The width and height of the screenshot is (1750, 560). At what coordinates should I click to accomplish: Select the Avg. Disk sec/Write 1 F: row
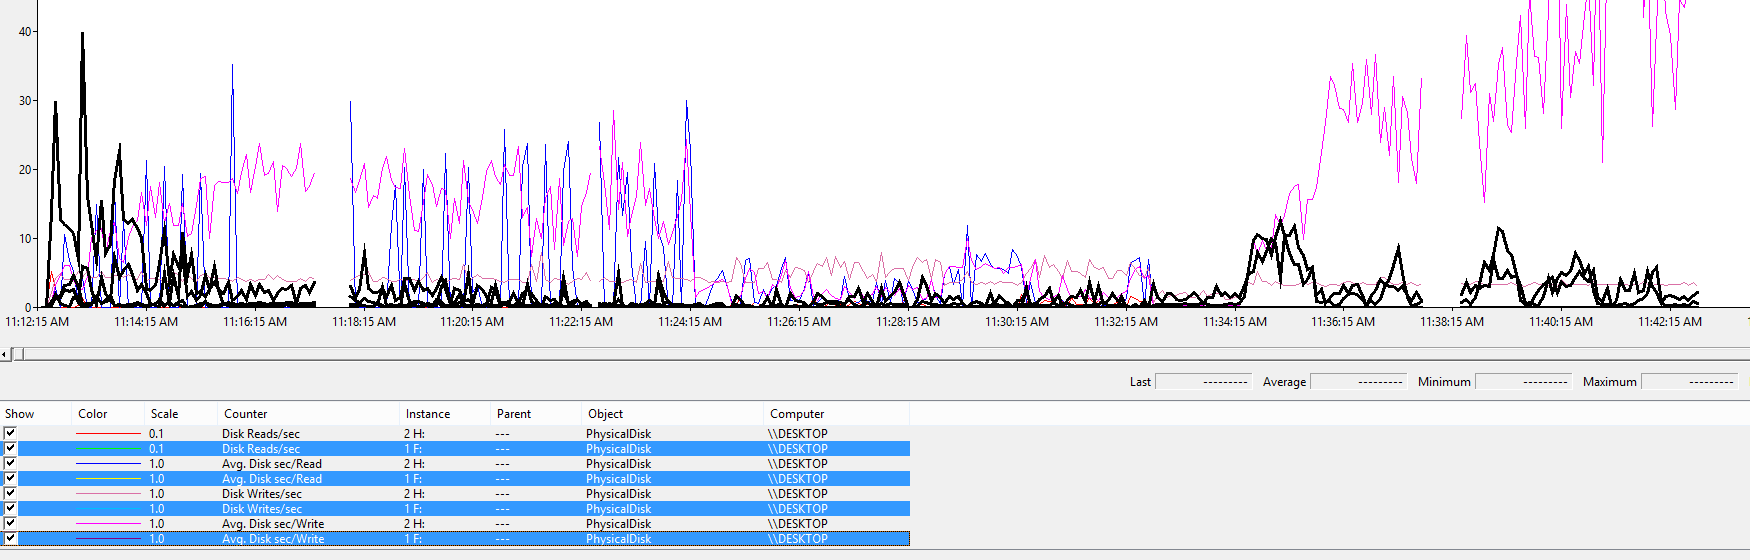[x=273, y=539]
